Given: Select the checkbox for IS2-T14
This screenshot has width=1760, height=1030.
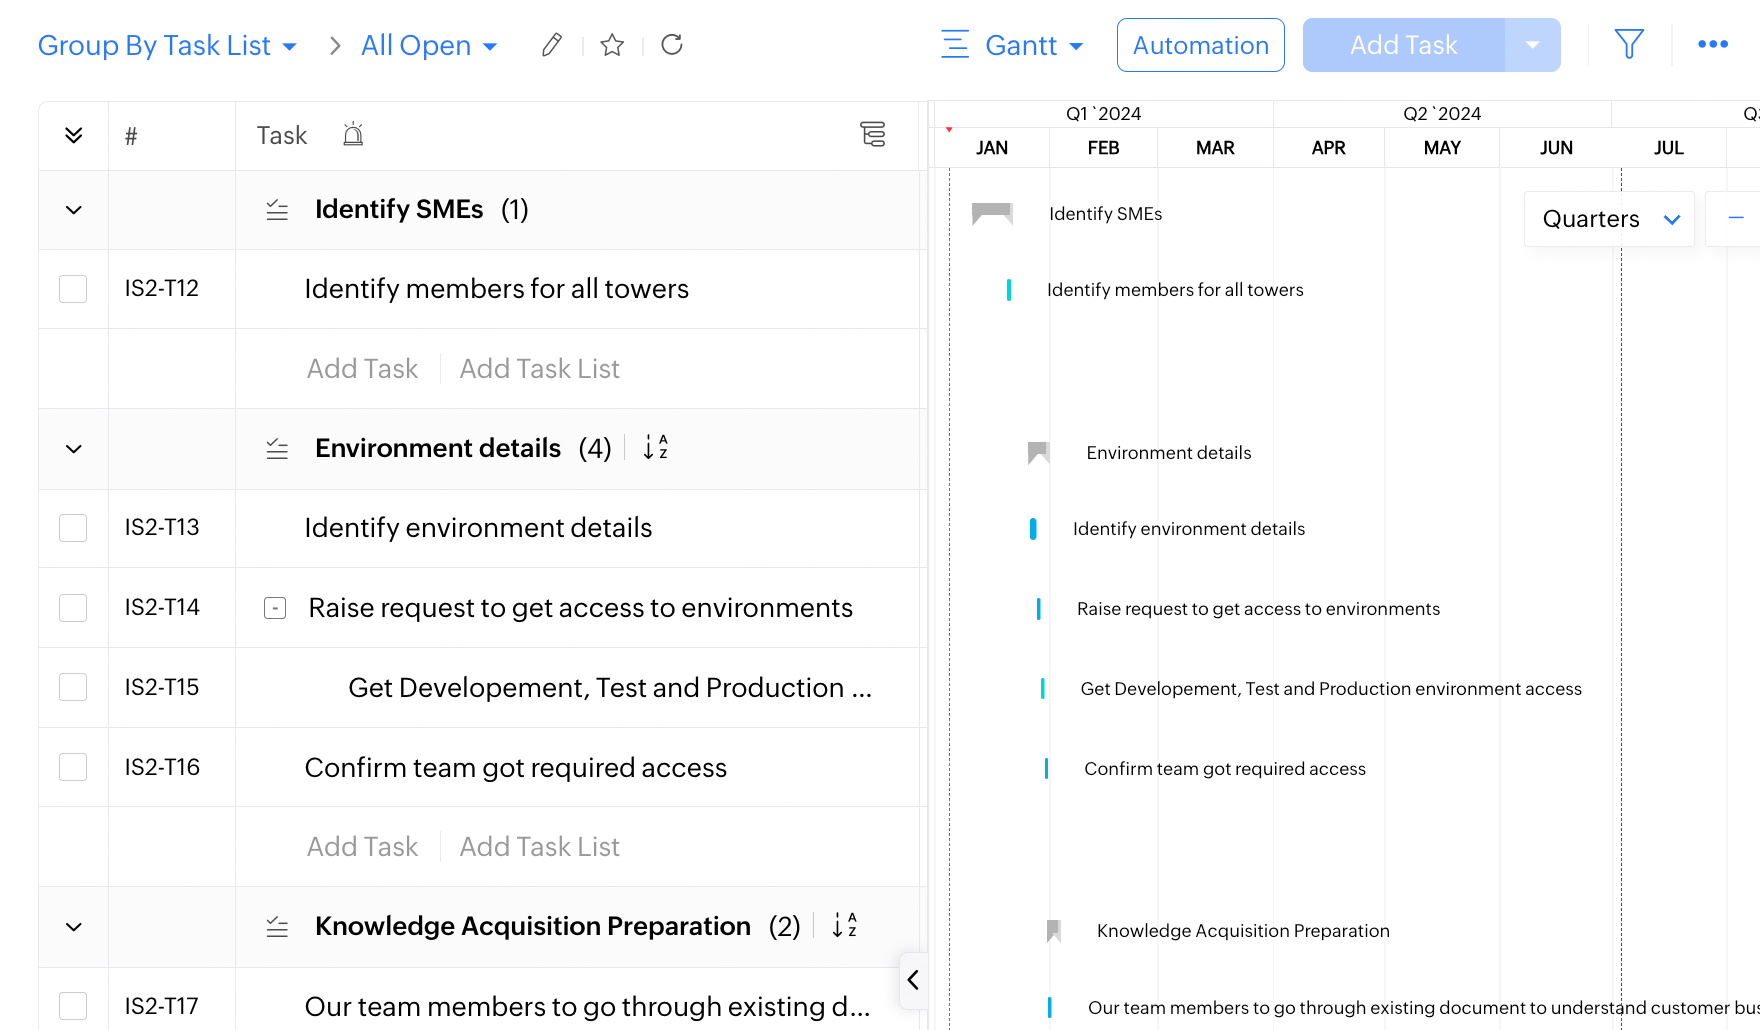Looking at the screenshot, I should [x=73, y=608].
